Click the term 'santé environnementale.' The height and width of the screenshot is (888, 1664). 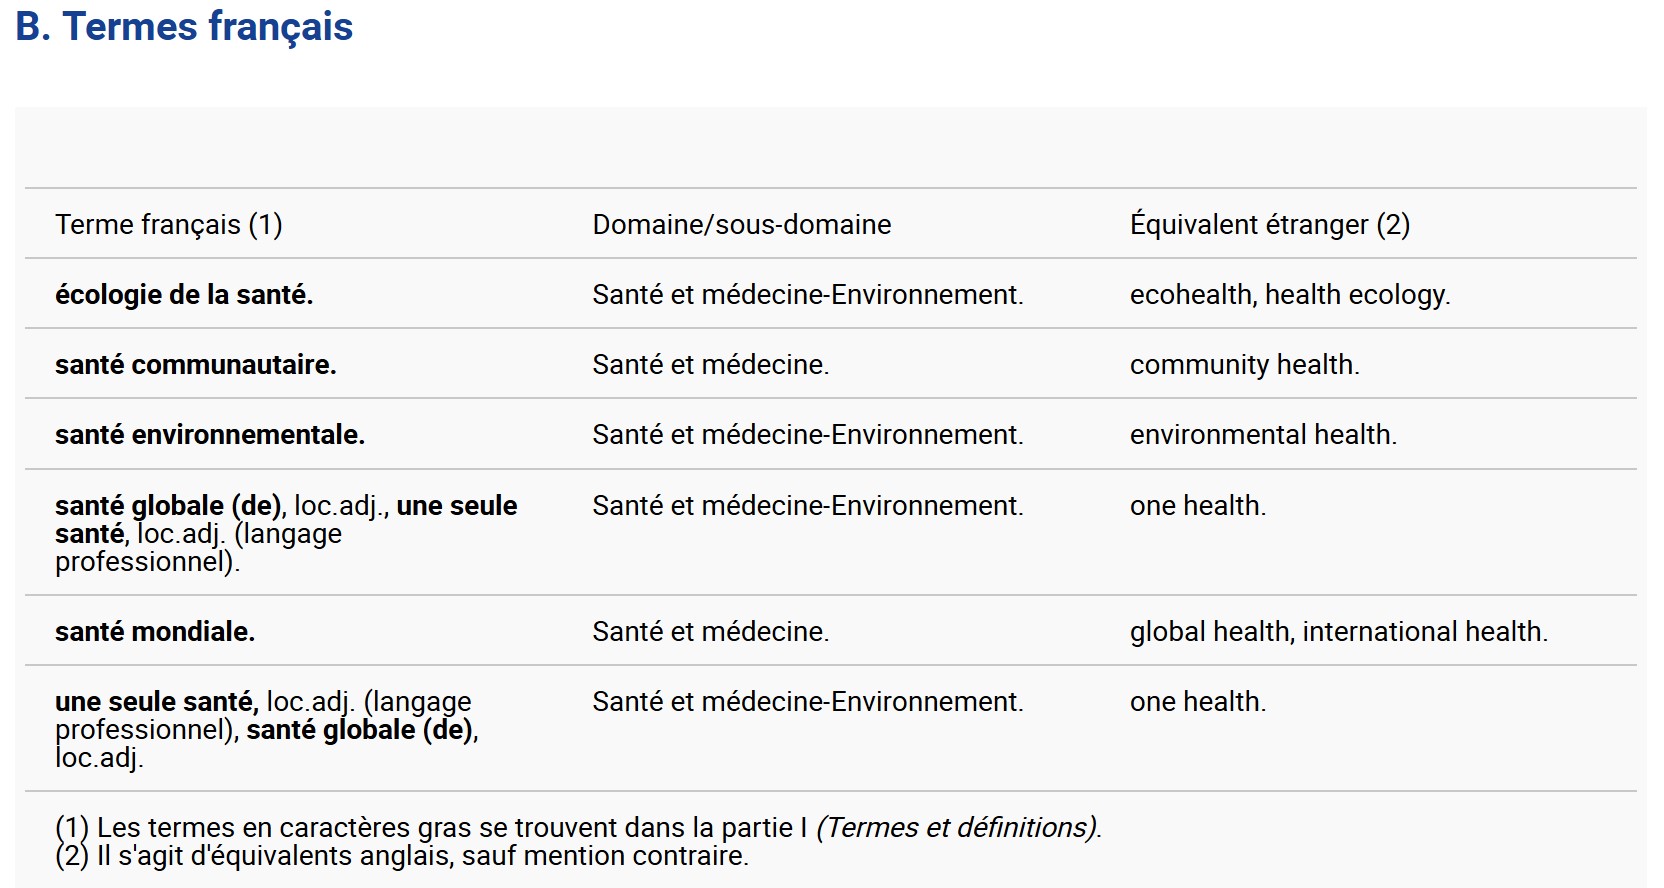point(210,434)
